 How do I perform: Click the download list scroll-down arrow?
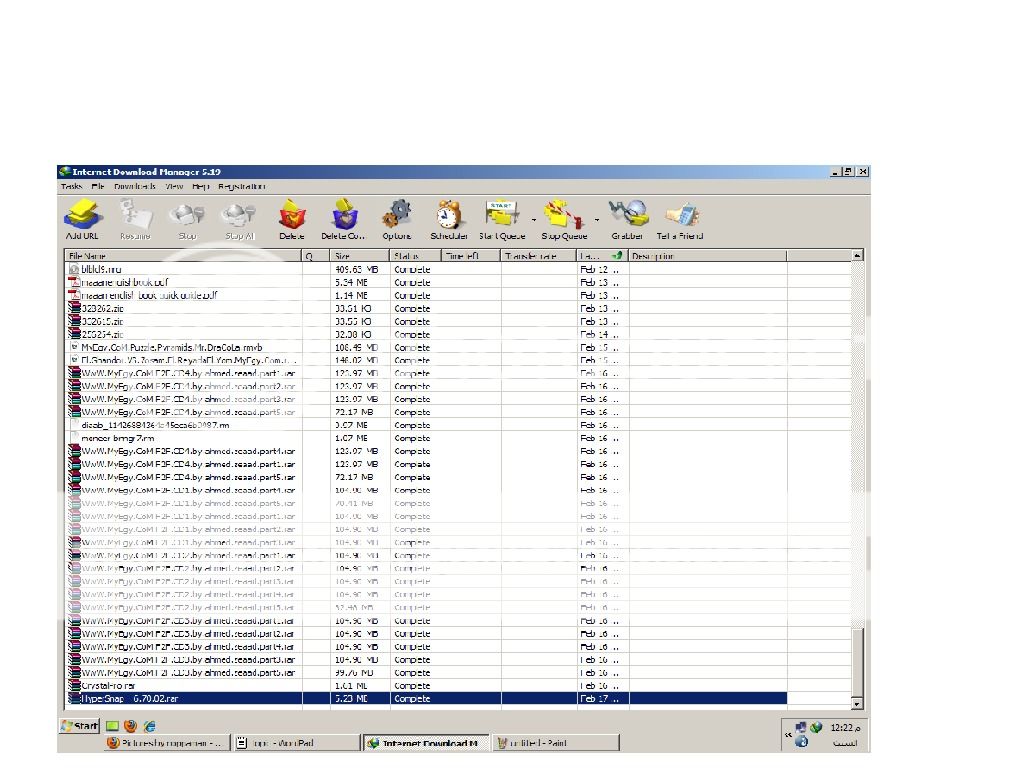coord(857,704)
